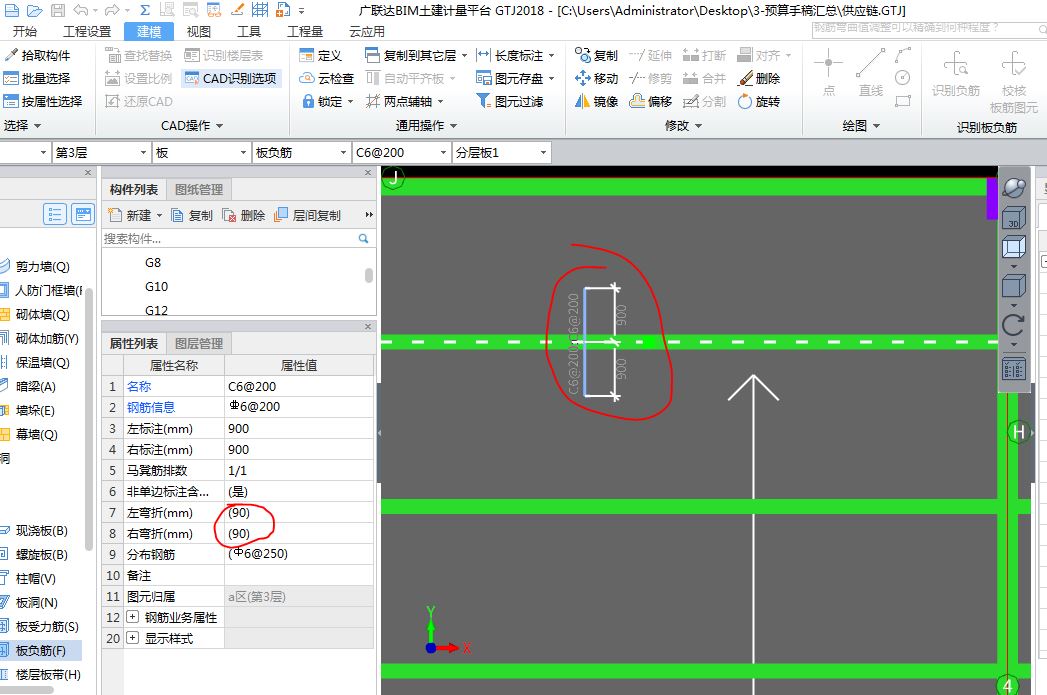The height and width of the screenshot is (695, 1047).
Task: Expand the 钢筋业务属性 row
Action: click(132, 617)
